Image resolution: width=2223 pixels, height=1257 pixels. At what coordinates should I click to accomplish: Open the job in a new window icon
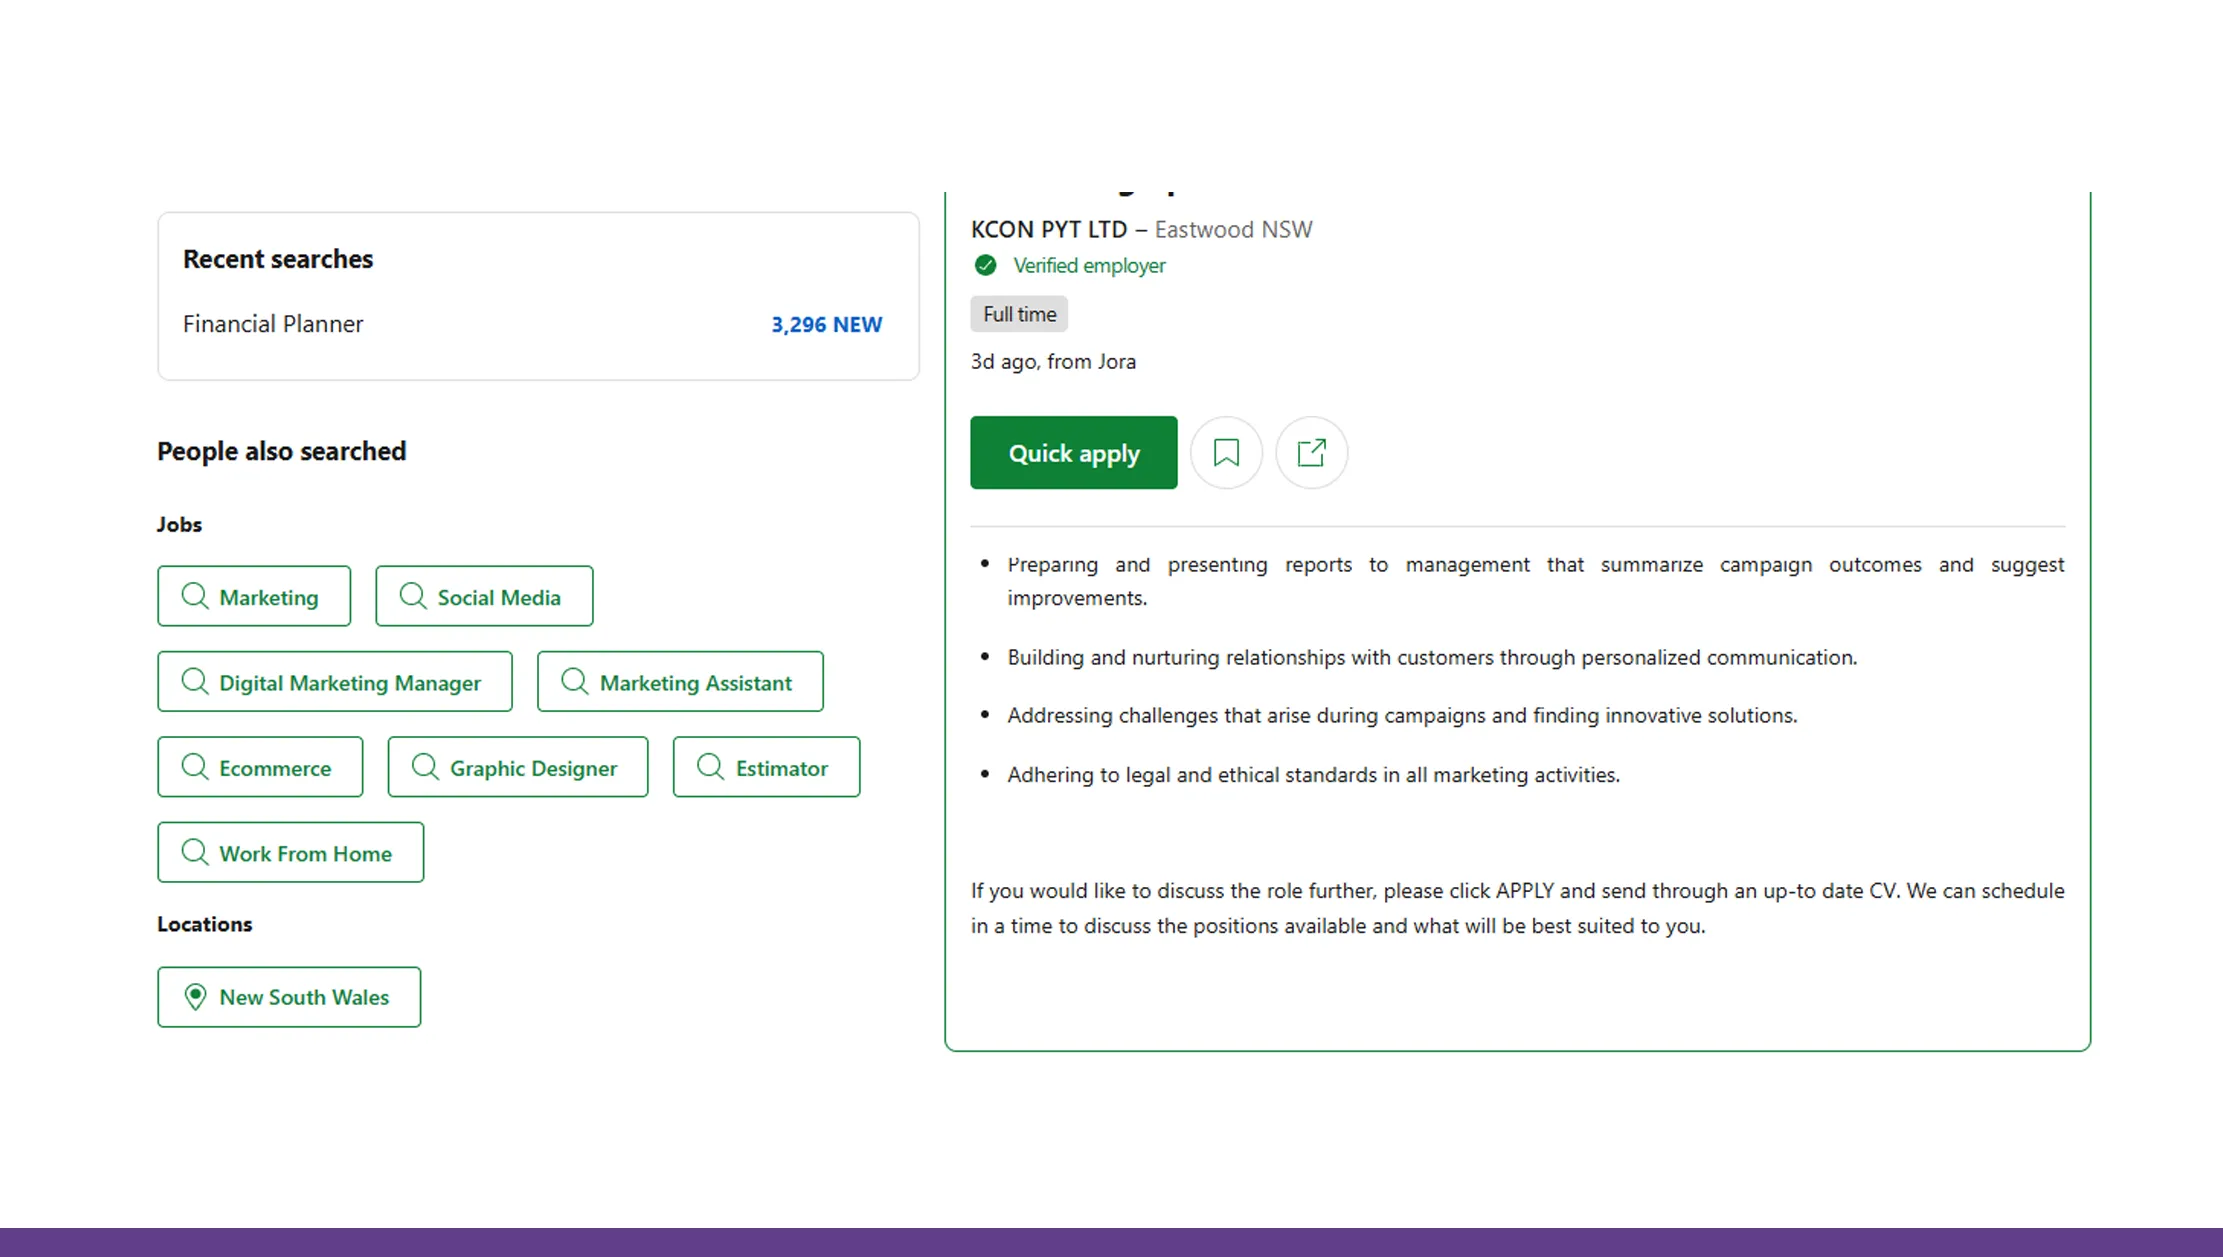(x=1311, y=452)
